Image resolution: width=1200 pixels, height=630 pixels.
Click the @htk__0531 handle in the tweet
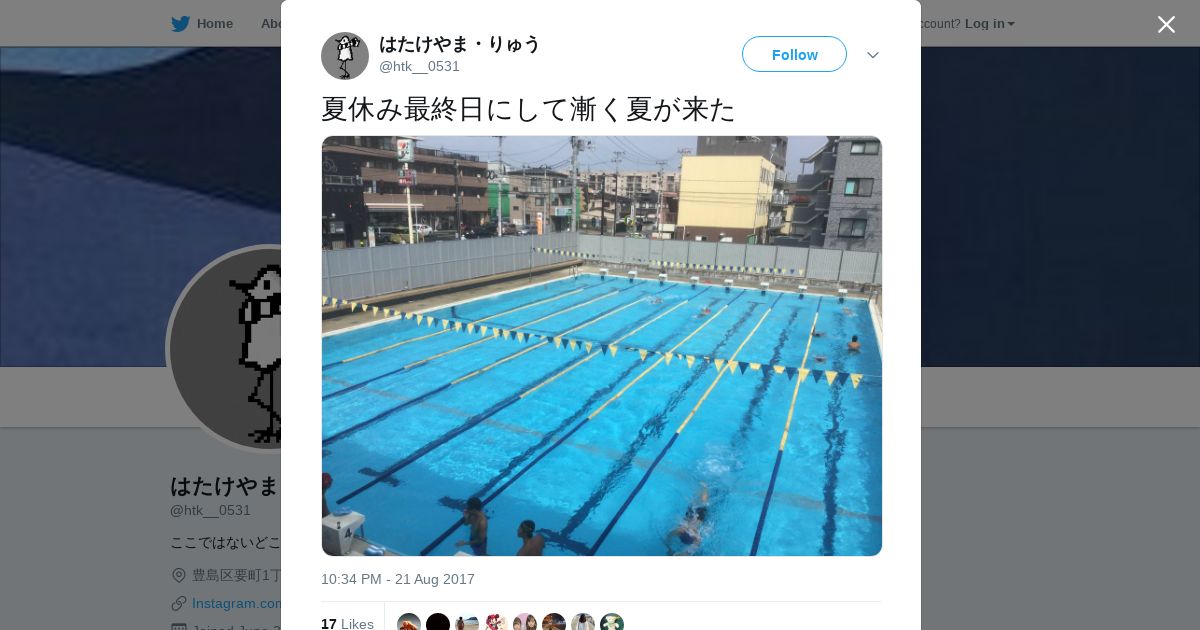[419, 66]
